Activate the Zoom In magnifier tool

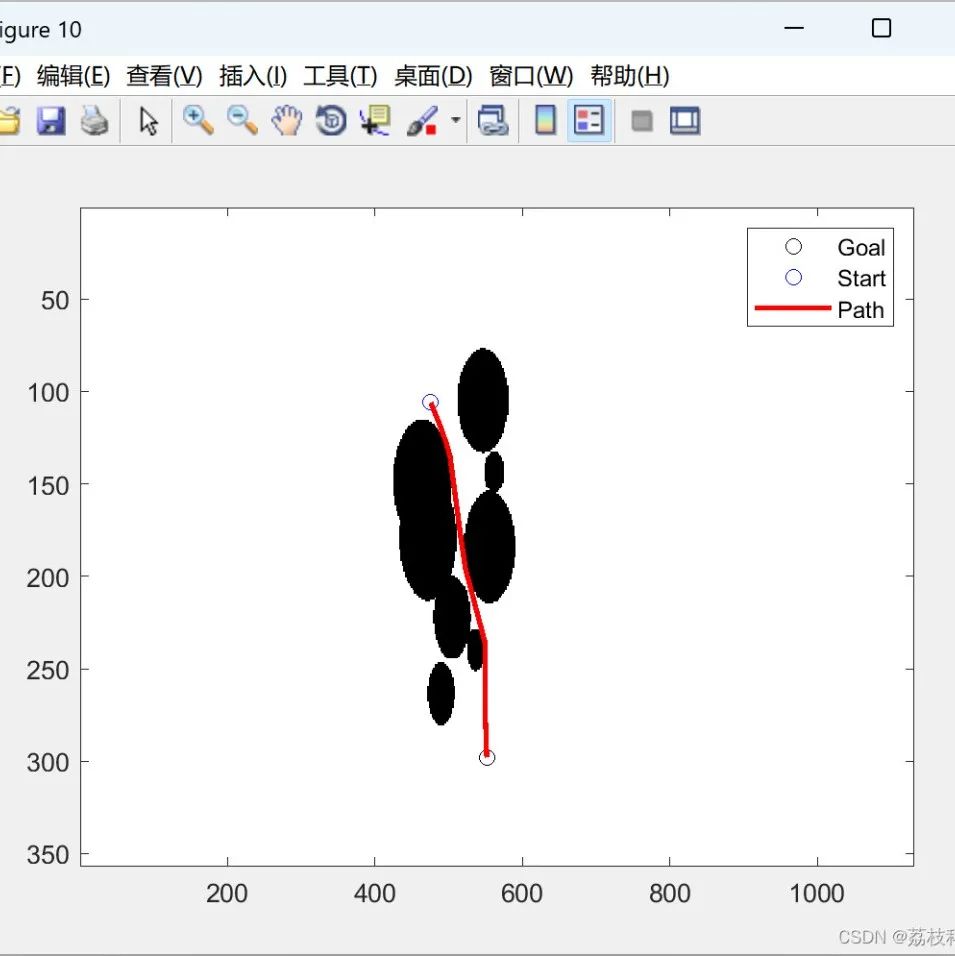coord(198,120)
